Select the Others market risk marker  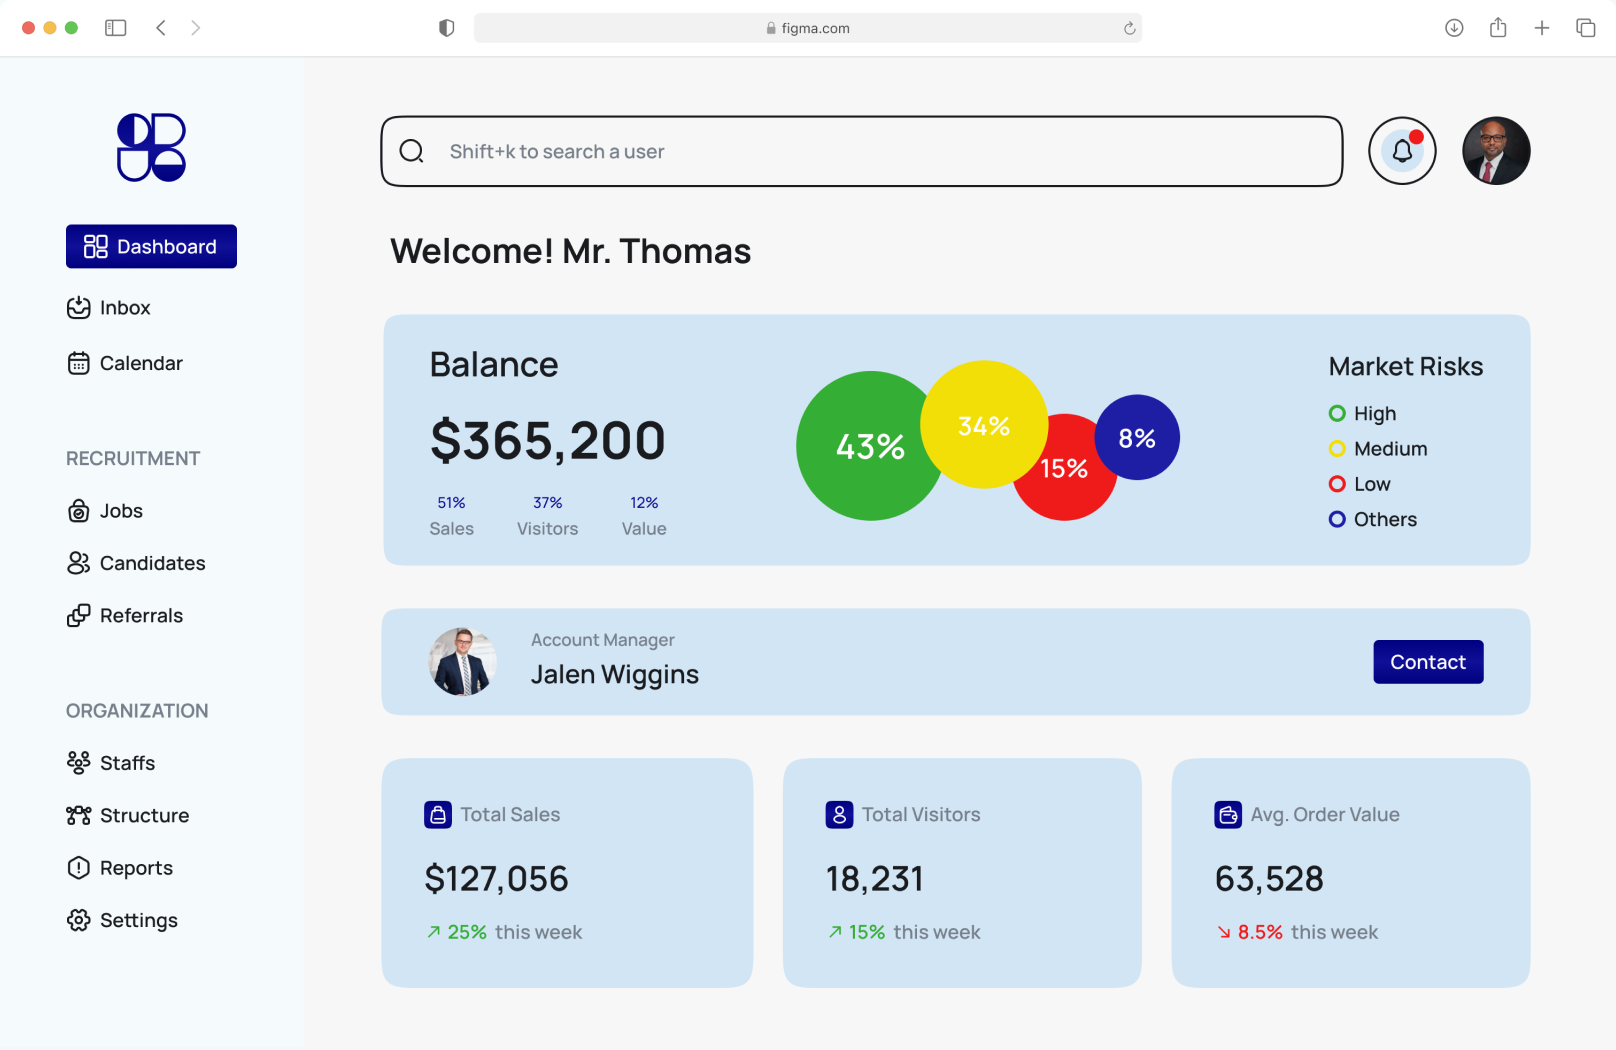(x=1337, y=519)
